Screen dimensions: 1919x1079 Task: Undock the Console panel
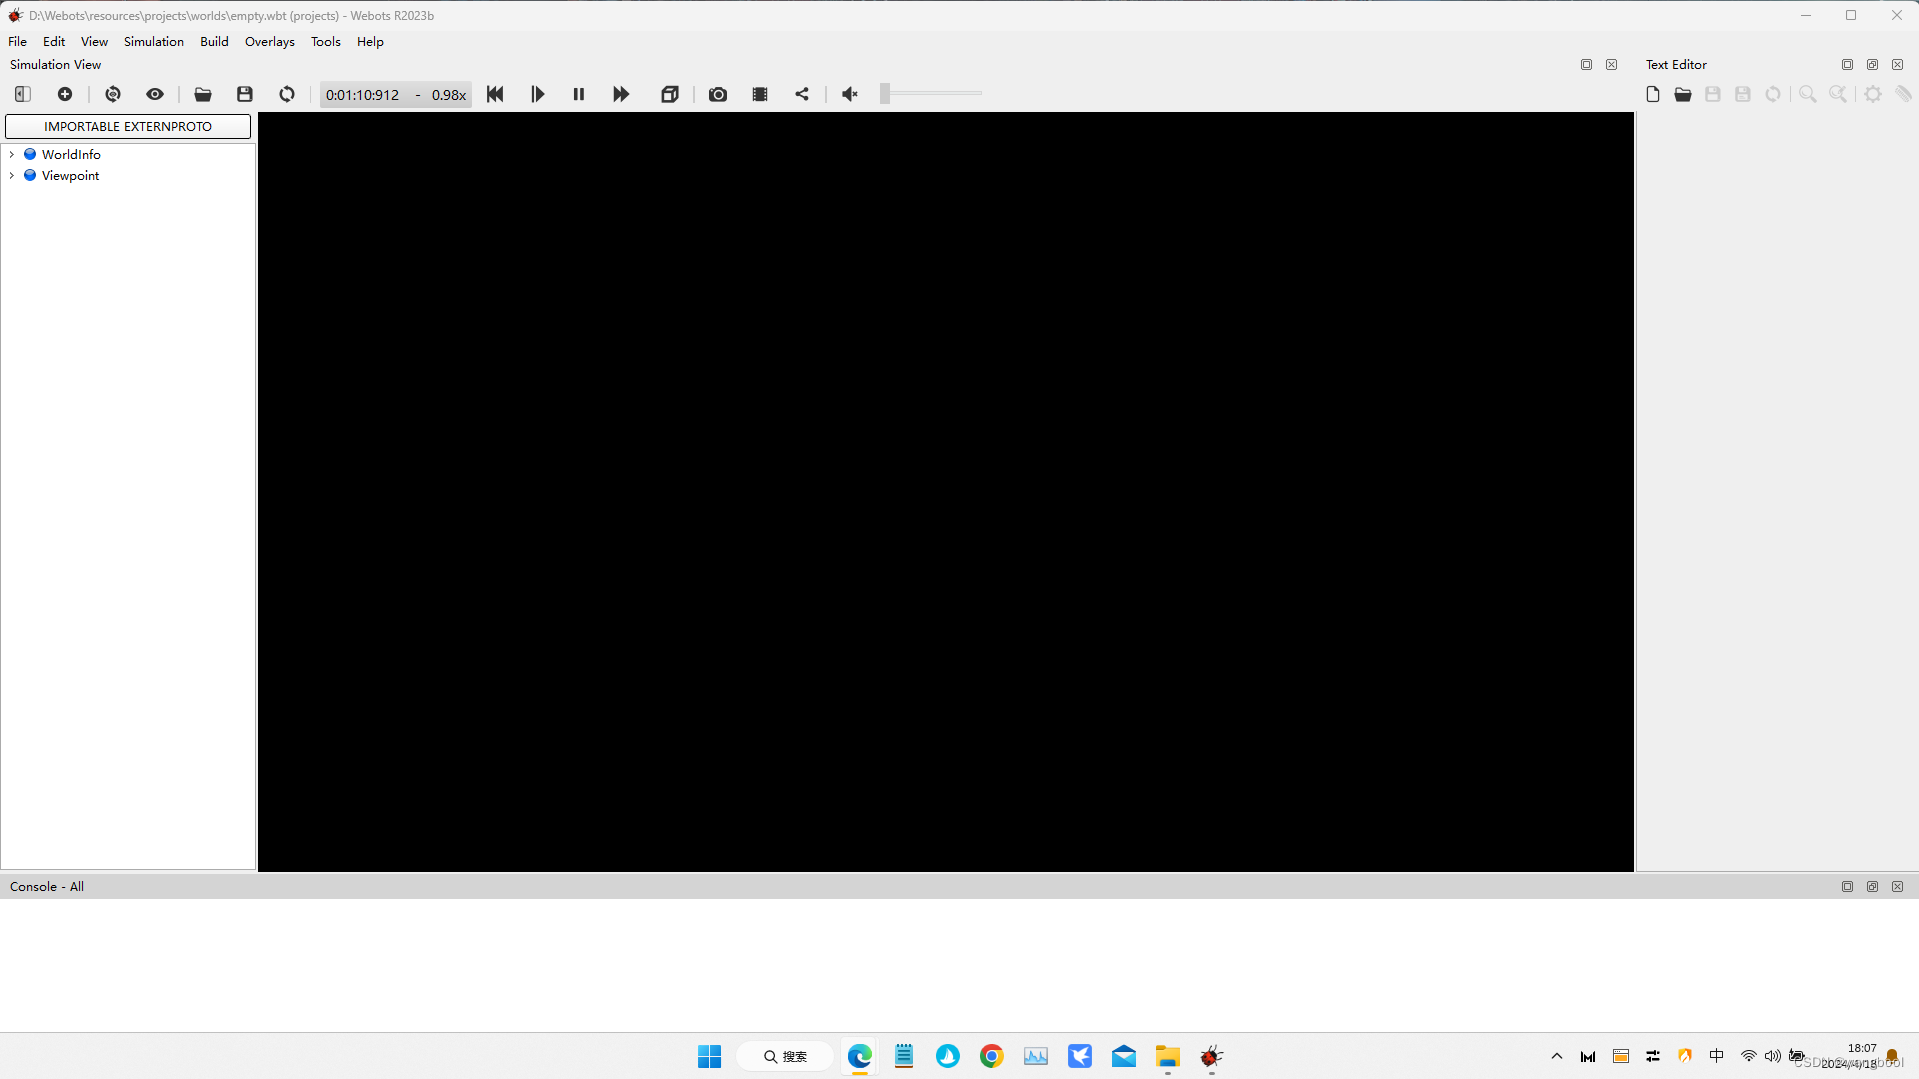coord(1872,887)
